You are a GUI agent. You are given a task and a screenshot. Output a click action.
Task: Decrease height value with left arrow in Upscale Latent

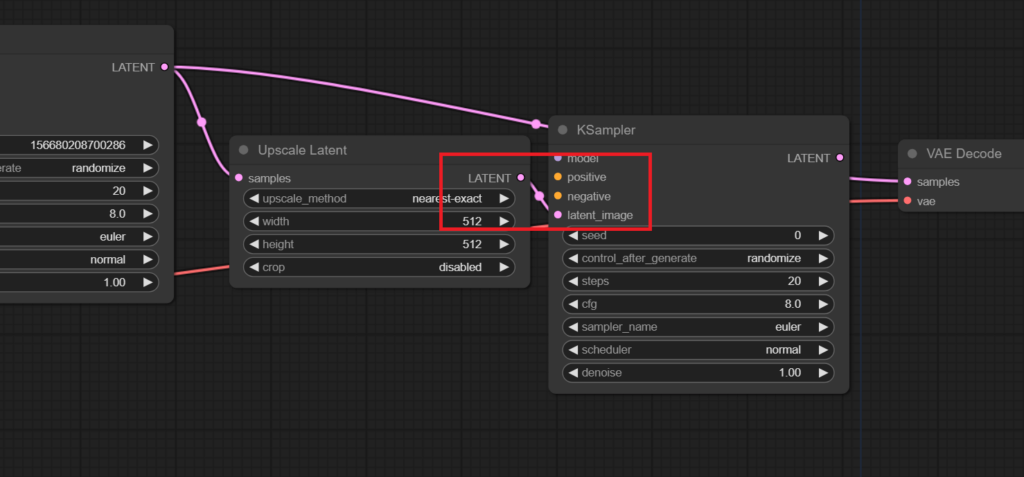point(253,244)
